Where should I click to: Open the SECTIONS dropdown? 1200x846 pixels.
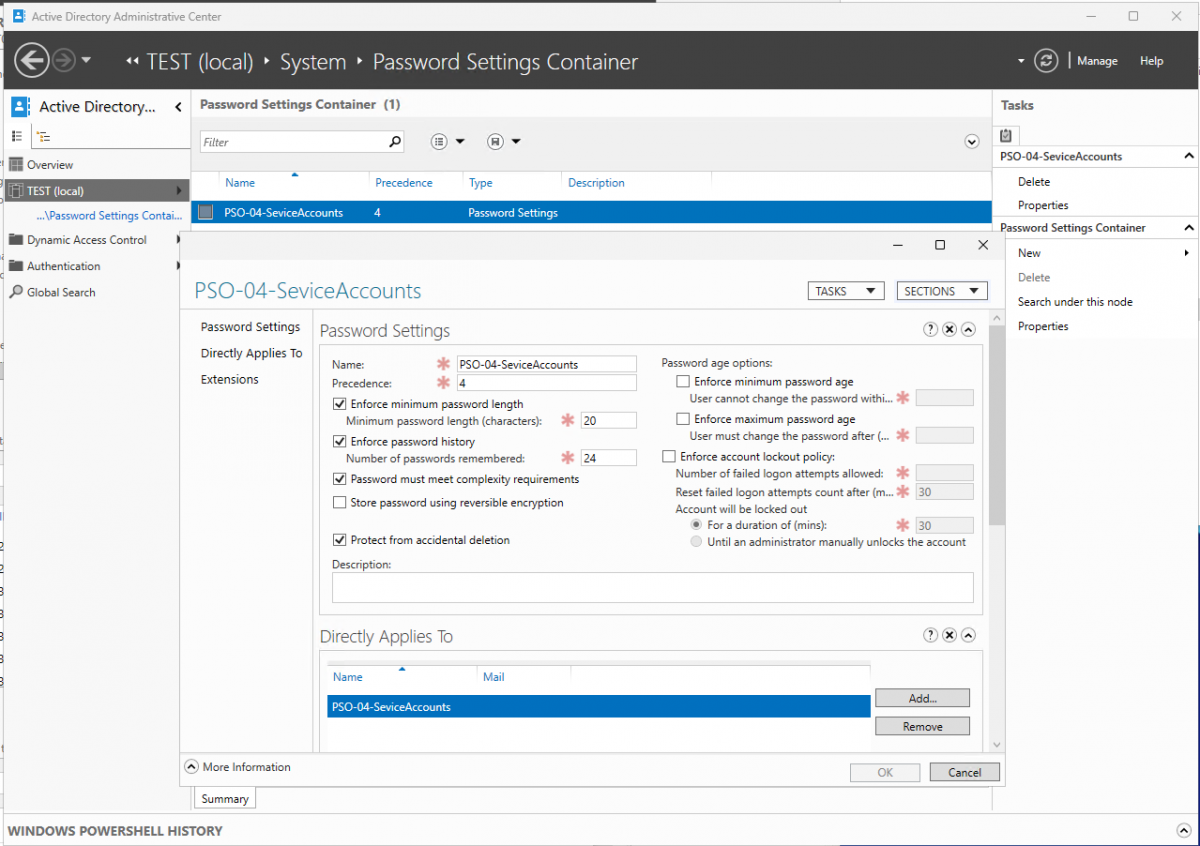[941, 291]
